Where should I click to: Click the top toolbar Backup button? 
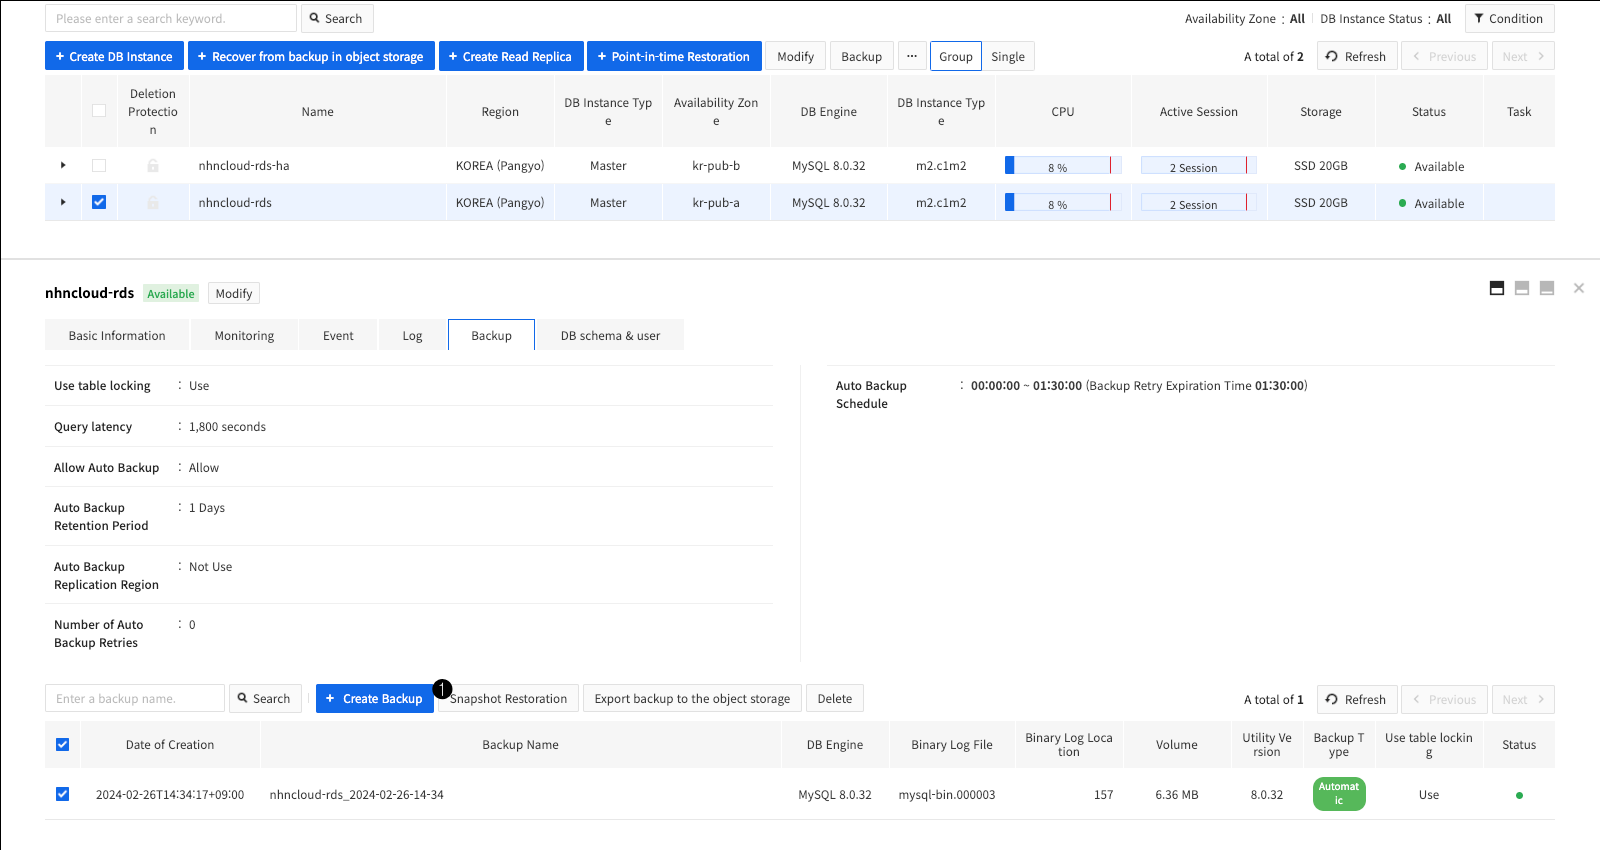pos(861,56)
